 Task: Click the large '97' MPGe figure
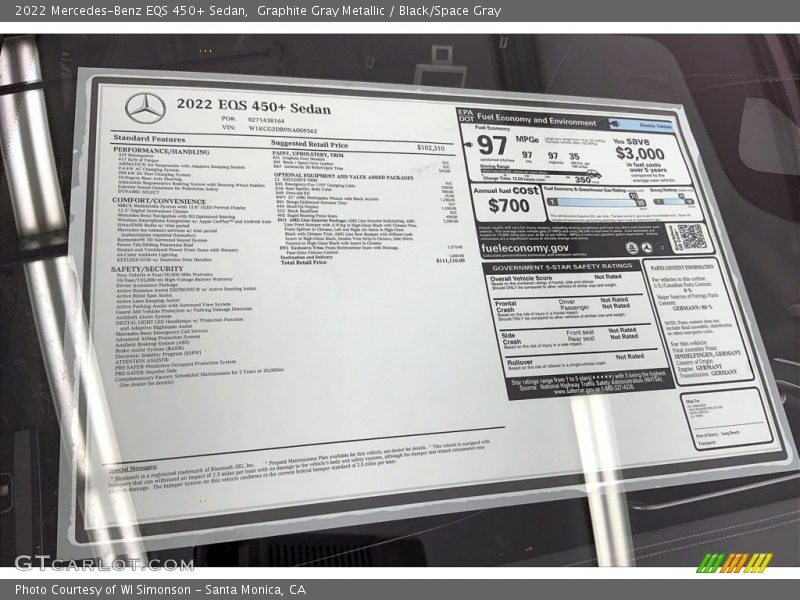[492, 145]
